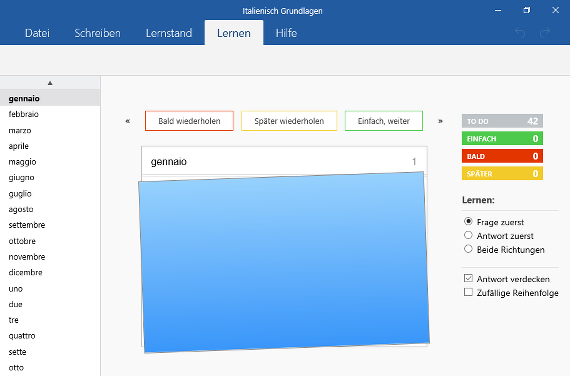Select marzo in the word list
This screenshot has width=570, height=376.
[50, 130]
